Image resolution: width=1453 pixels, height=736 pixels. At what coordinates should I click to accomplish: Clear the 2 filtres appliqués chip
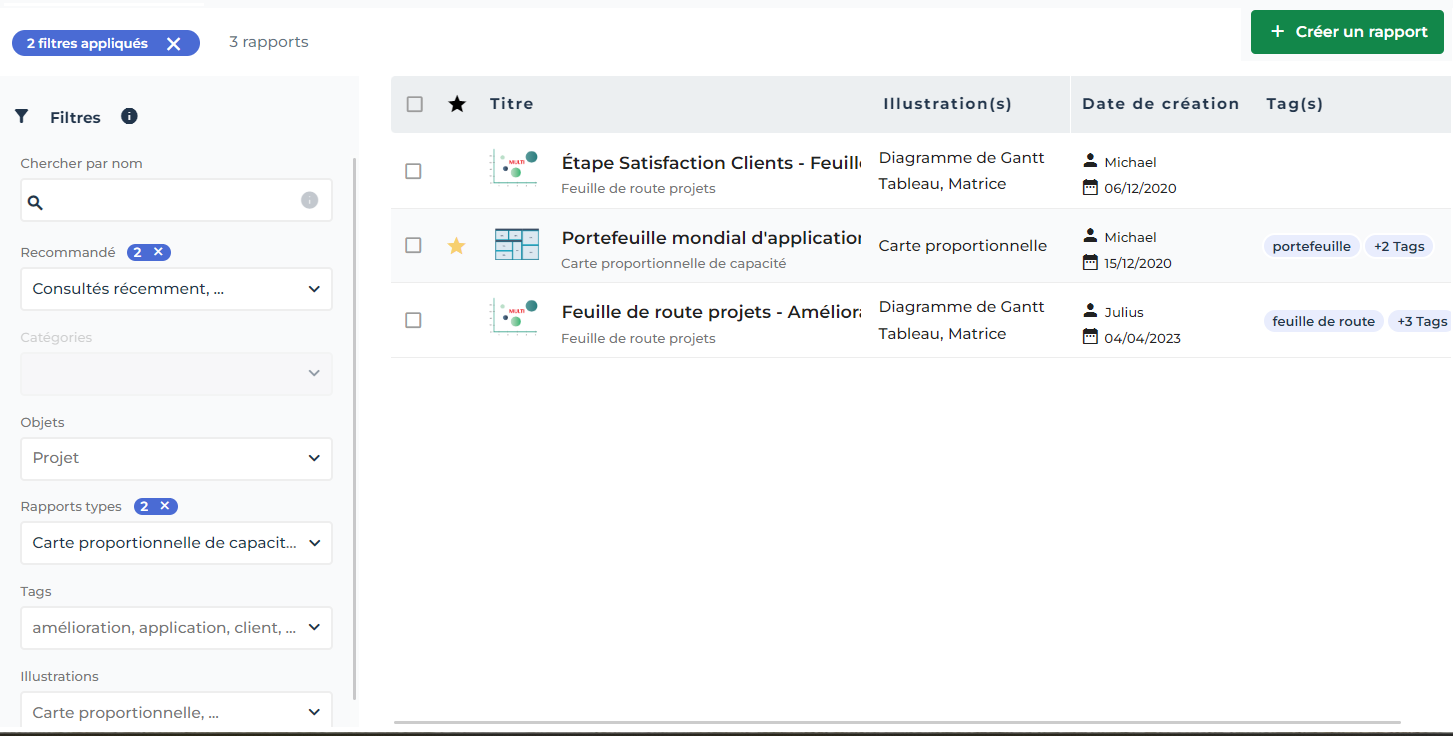(x=174, y=43)
